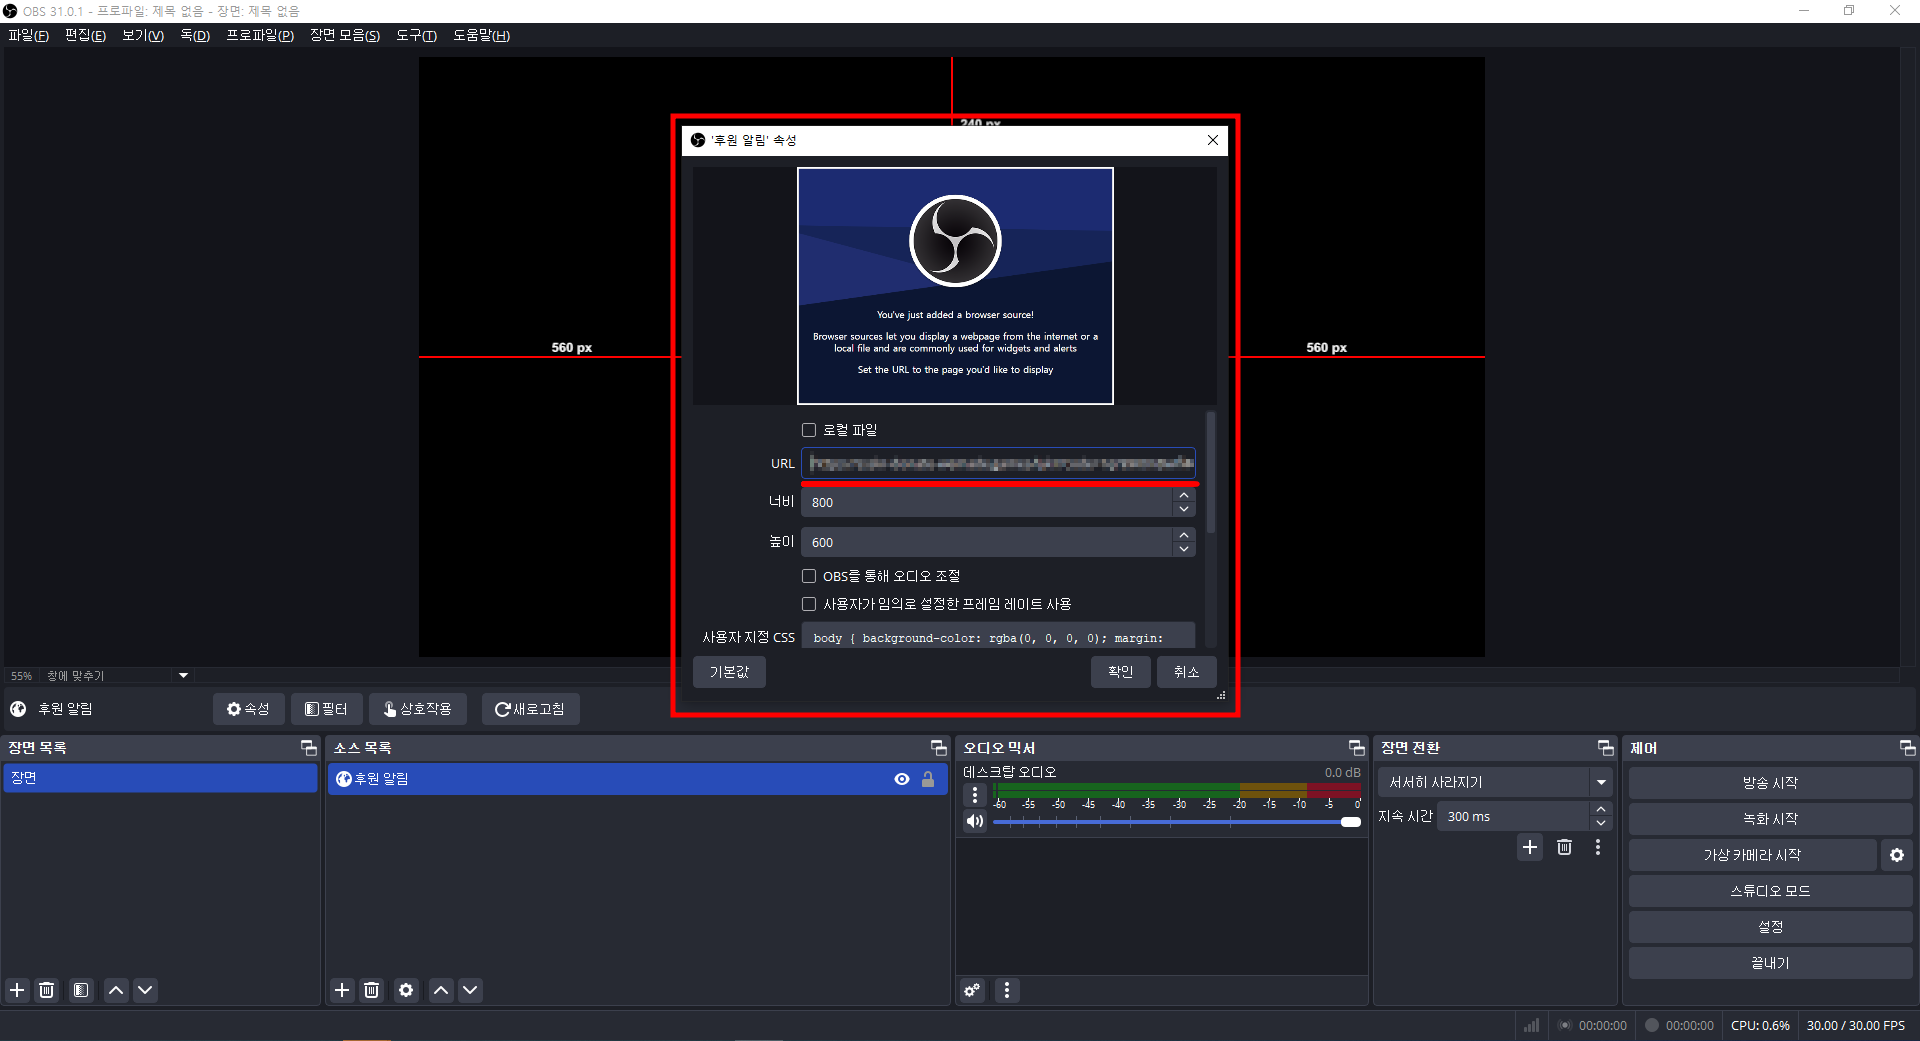The width and height of the screenshot is (1920, 1041).
Task: Click 상호작용 on source toolbar
Action: (x=417, y=709)
